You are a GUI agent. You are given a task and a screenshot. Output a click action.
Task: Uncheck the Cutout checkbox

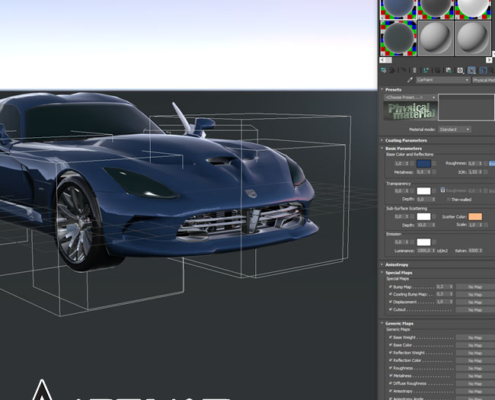390,310
